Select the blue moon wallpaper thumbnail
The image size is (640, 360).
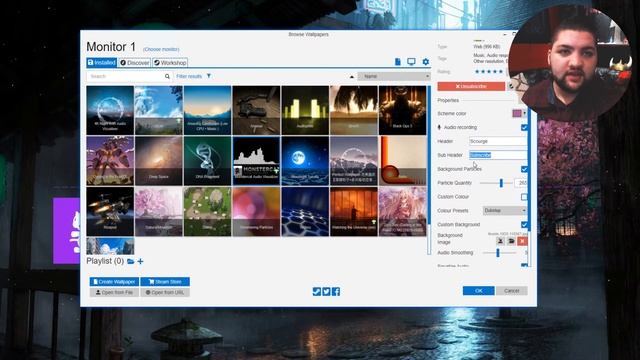click(305, 161)
